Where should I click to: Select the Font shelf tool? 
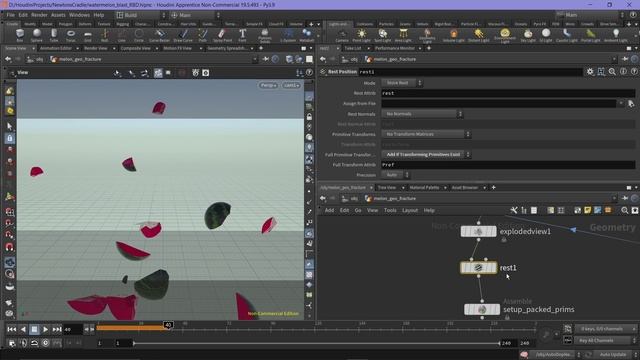(242, 35)
